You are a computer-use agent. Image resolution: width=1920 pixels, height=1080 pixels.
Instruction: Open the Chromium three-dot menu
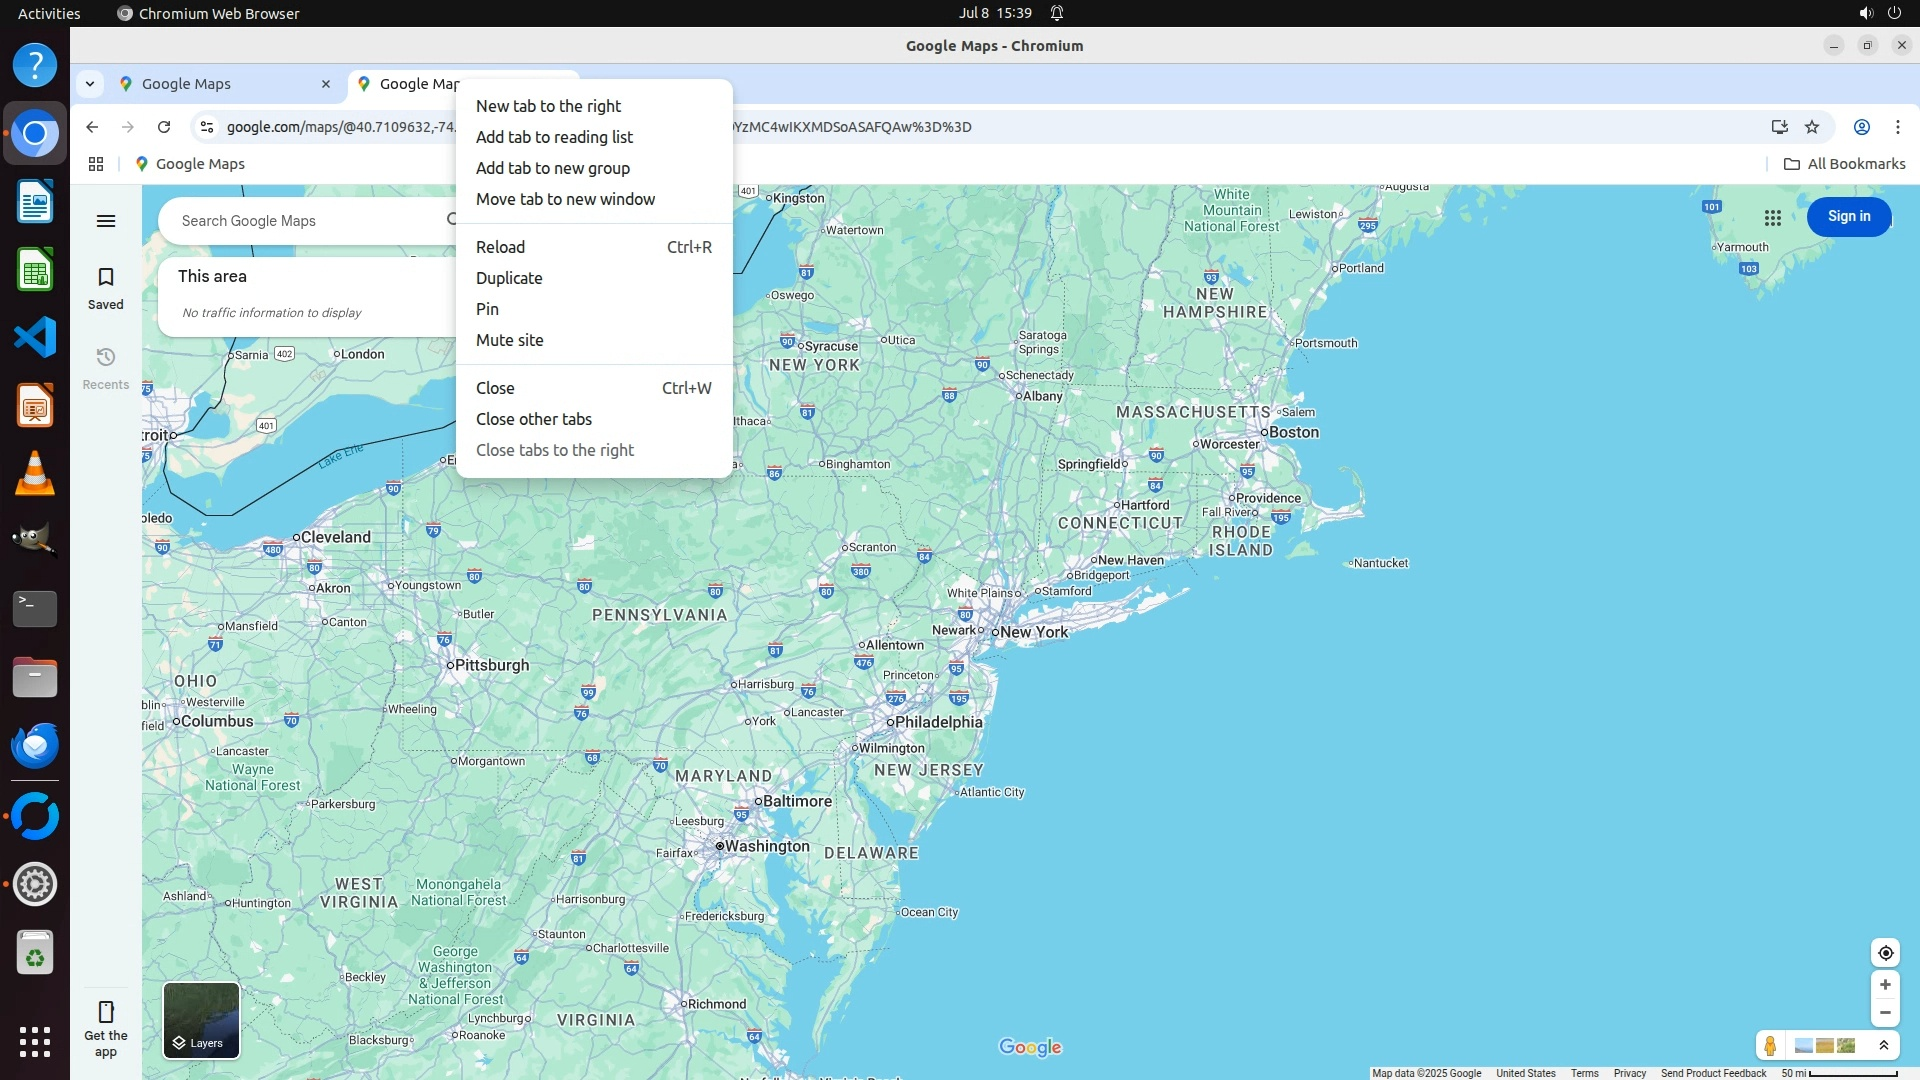coord(1897,127)
